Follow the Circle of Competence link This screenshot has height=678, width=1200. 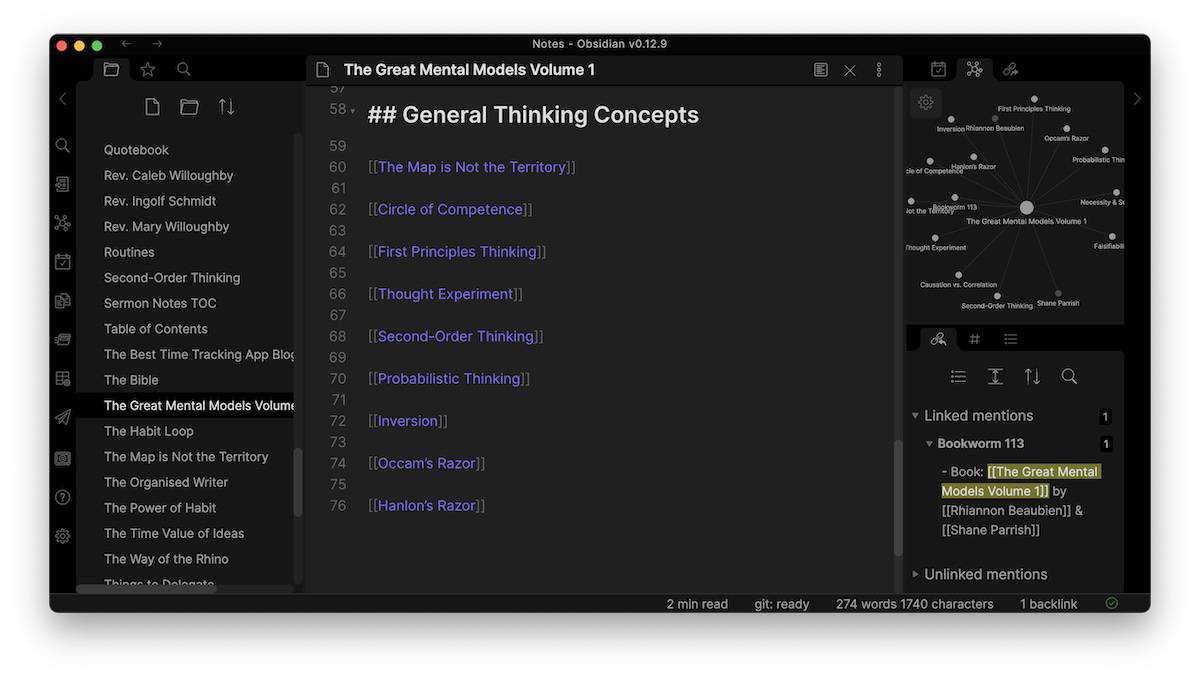[450, 209]
